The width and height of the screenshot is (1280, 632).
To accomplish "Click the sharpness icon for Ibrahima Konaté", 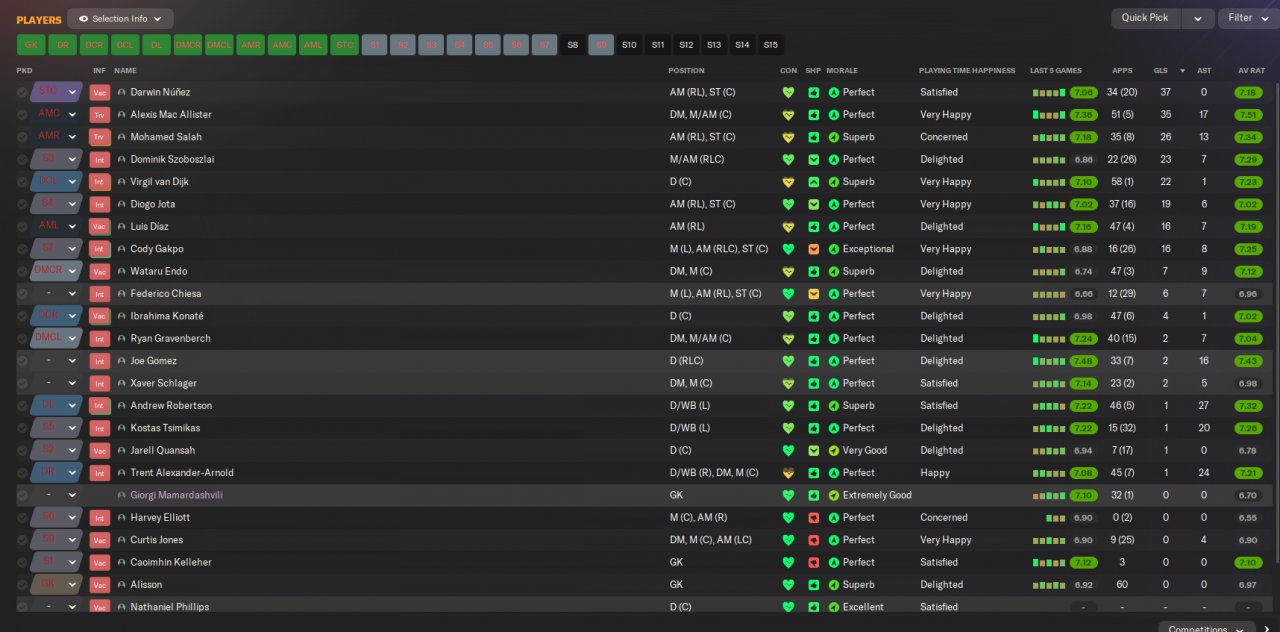I will [814, 316].
